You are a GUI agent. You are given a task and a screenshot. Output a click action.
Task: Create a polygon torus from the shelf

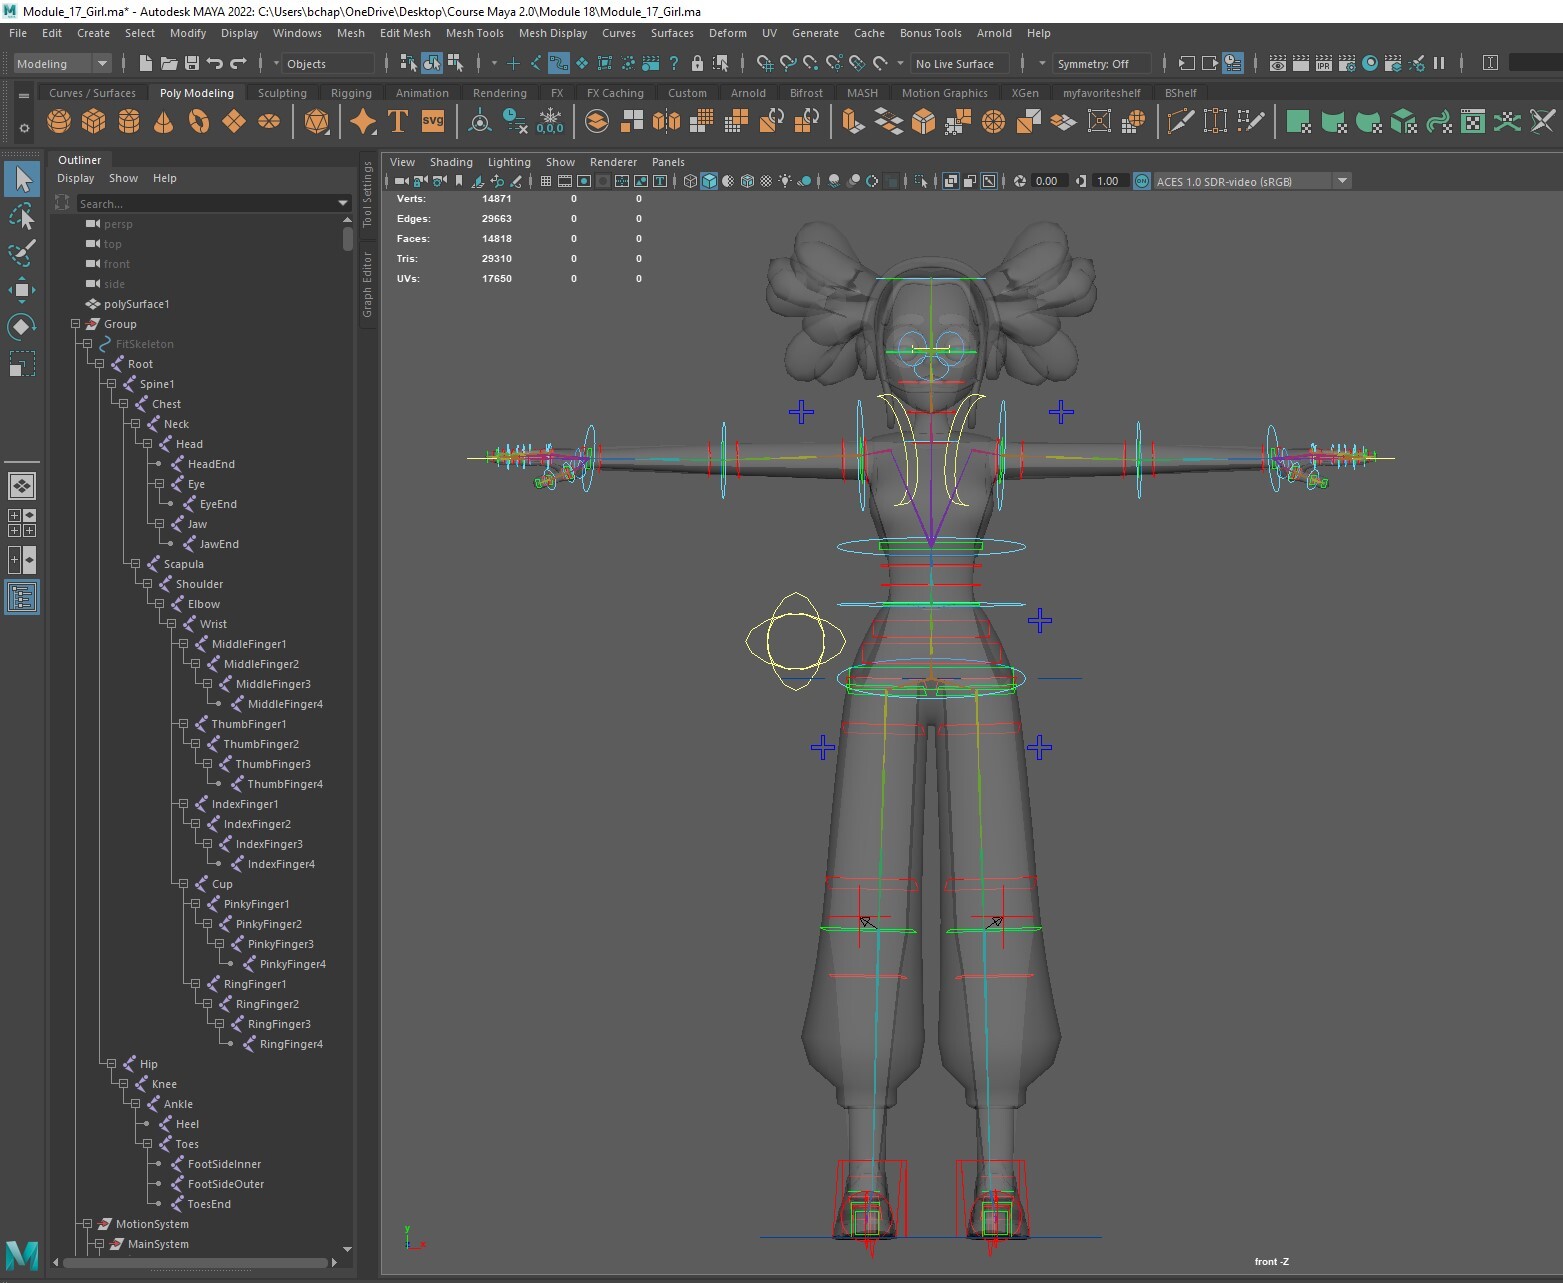[x=198, y=121]
